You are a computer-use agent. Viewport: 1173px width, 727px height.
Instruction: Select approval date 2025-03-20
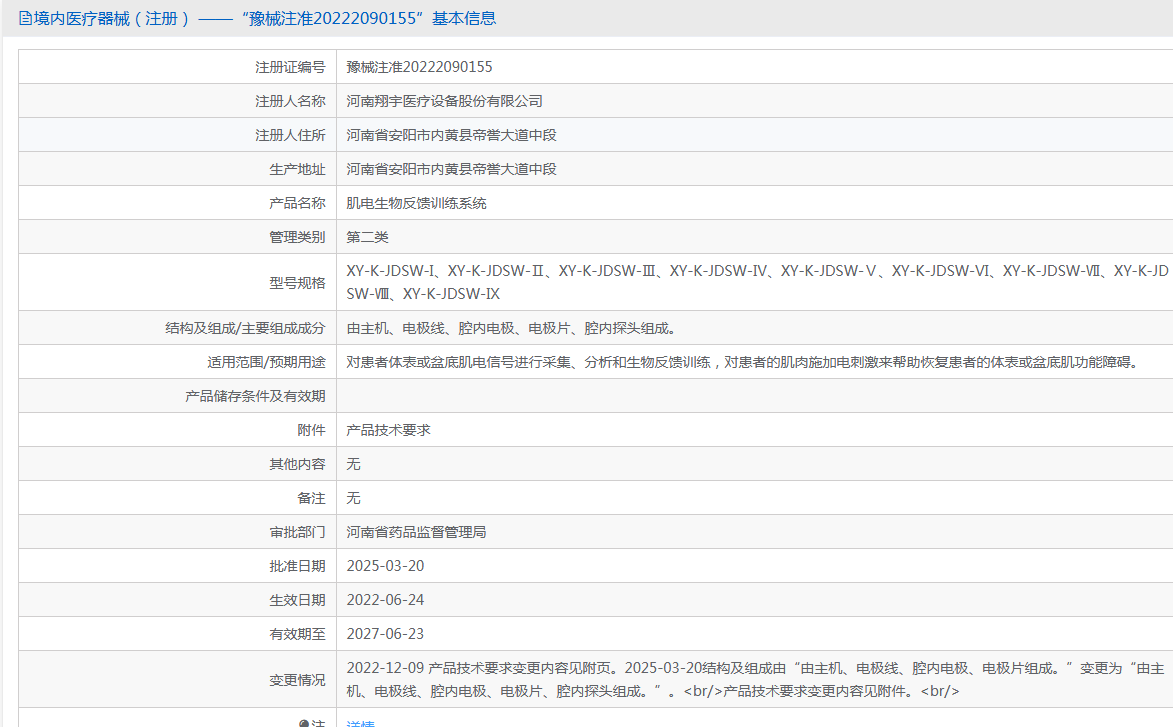click(x=385, y=566)
